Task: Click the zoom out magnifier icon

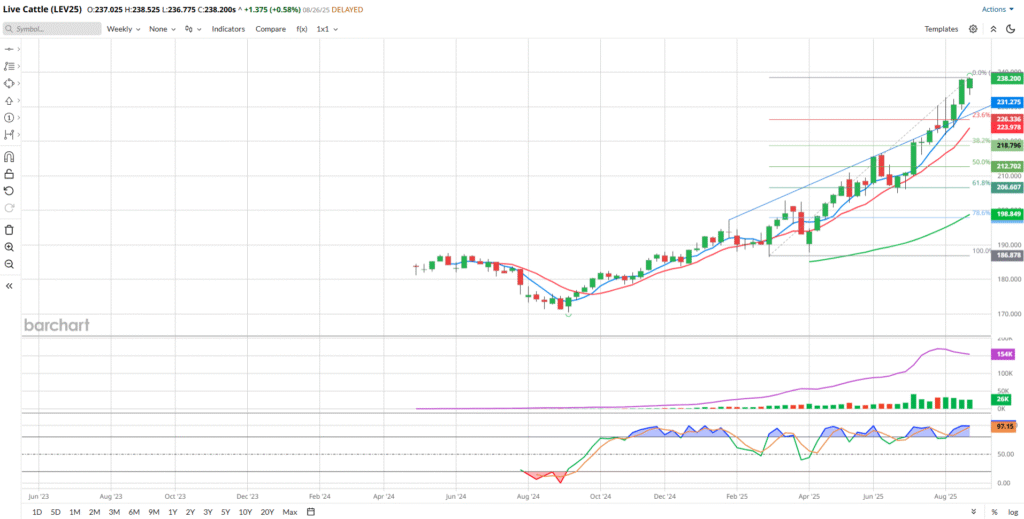Action: pyautogui.click(x=9, y=264)
